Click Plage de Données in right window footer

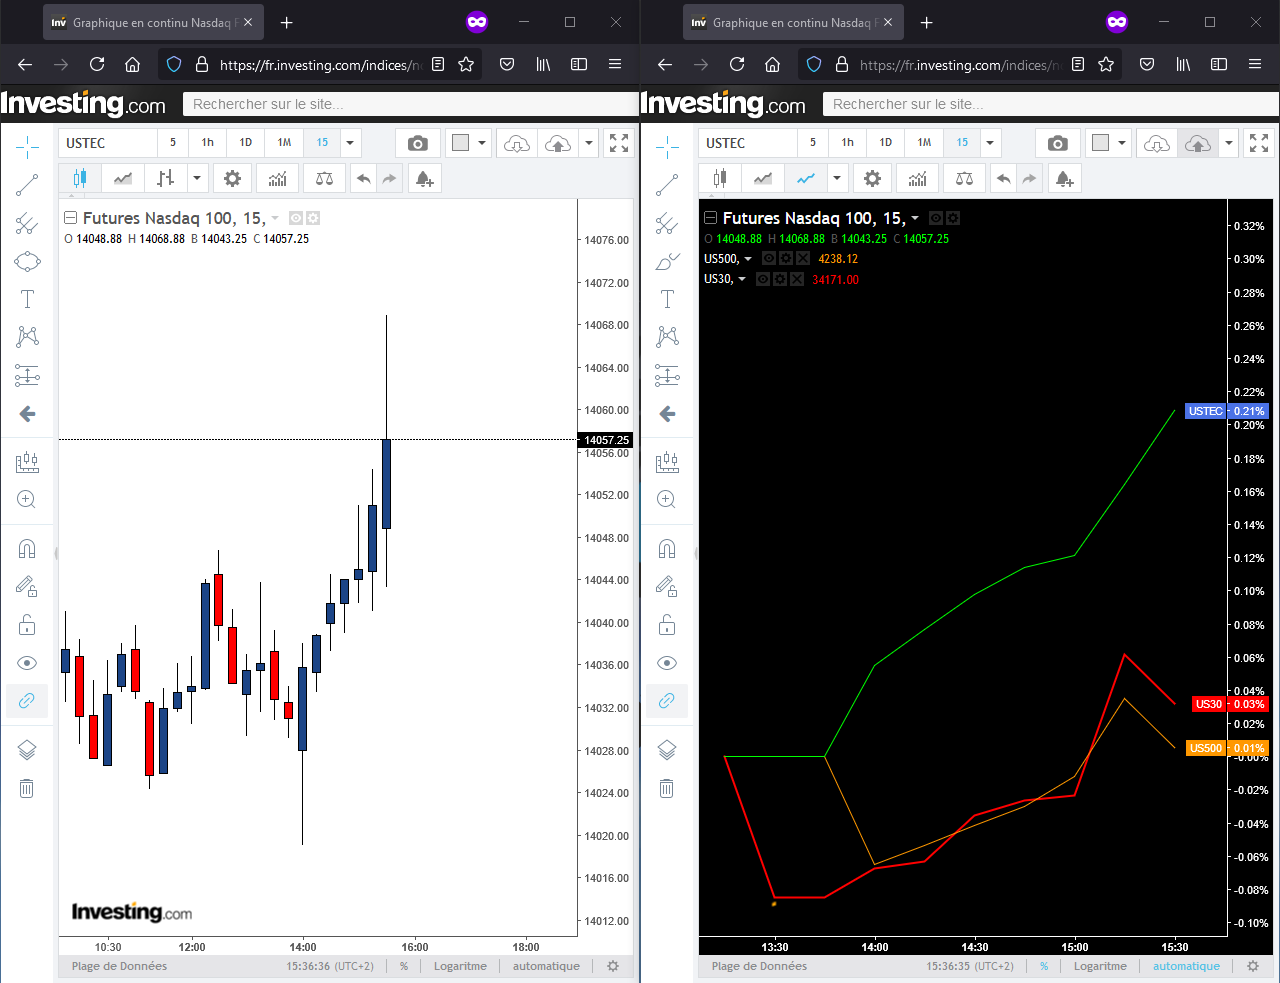point(759,966)
